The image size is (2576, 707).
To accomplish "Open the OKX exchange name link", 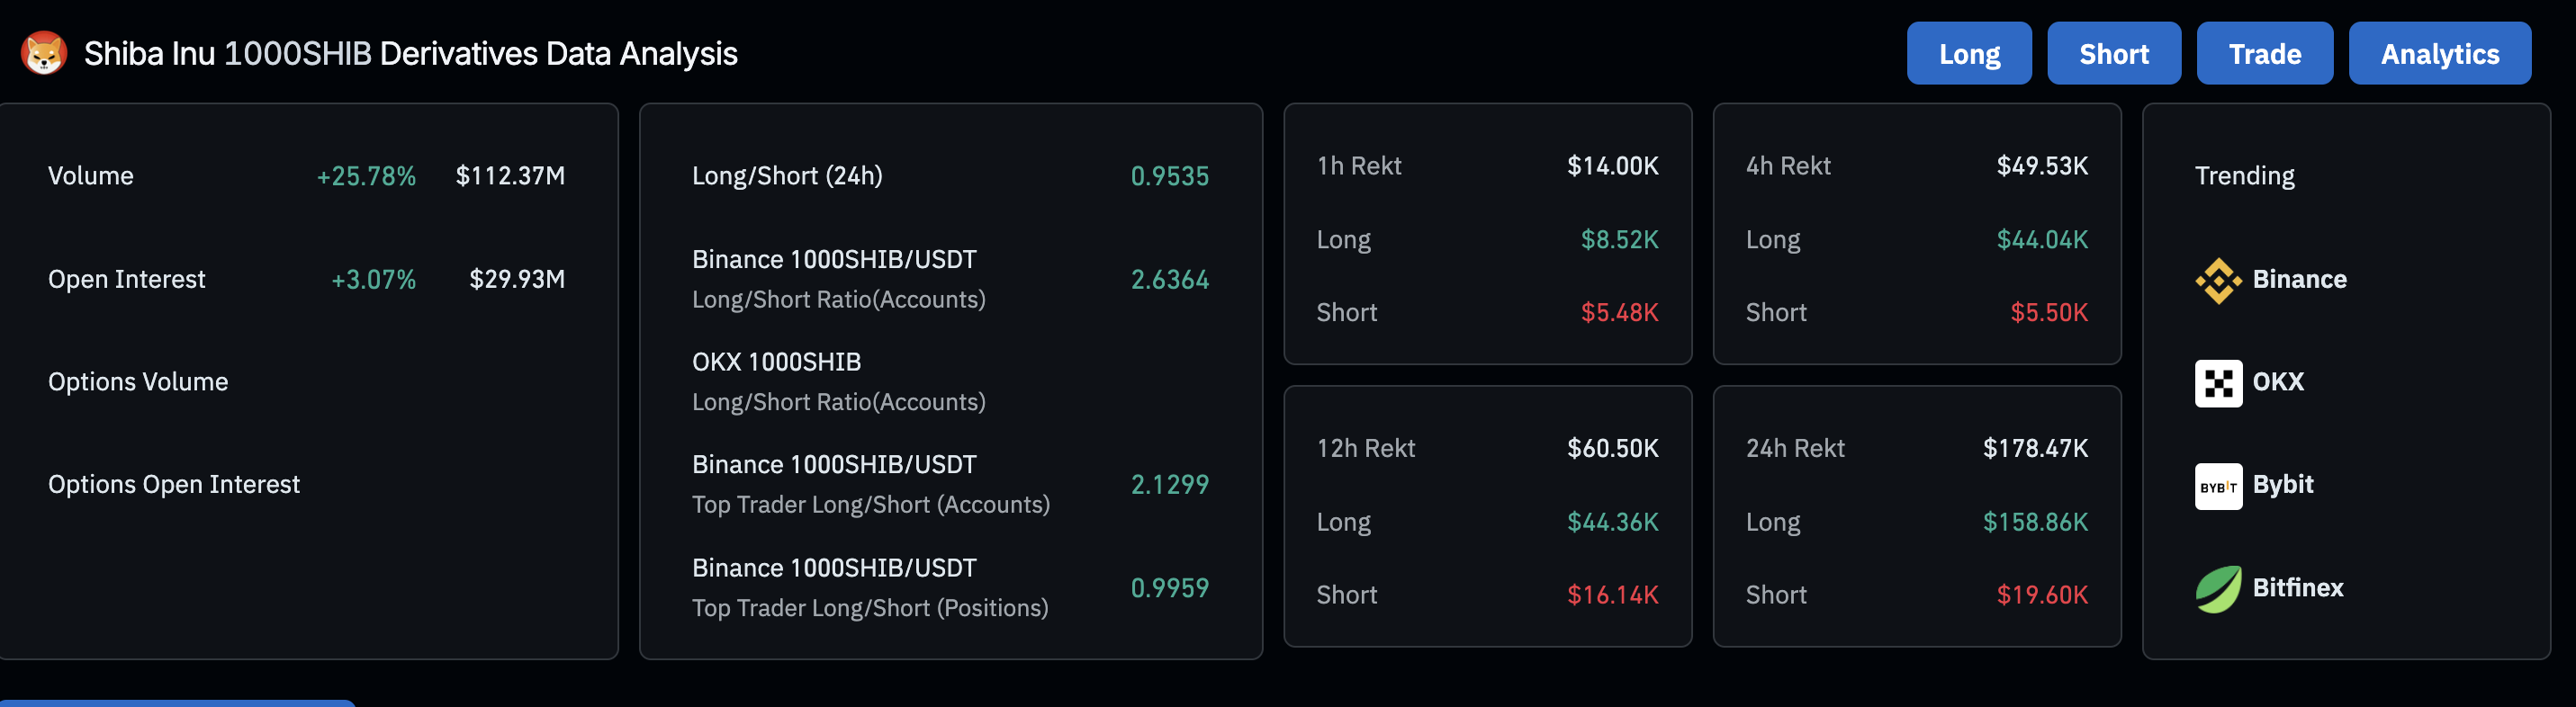I will (x=2277, y=382).
